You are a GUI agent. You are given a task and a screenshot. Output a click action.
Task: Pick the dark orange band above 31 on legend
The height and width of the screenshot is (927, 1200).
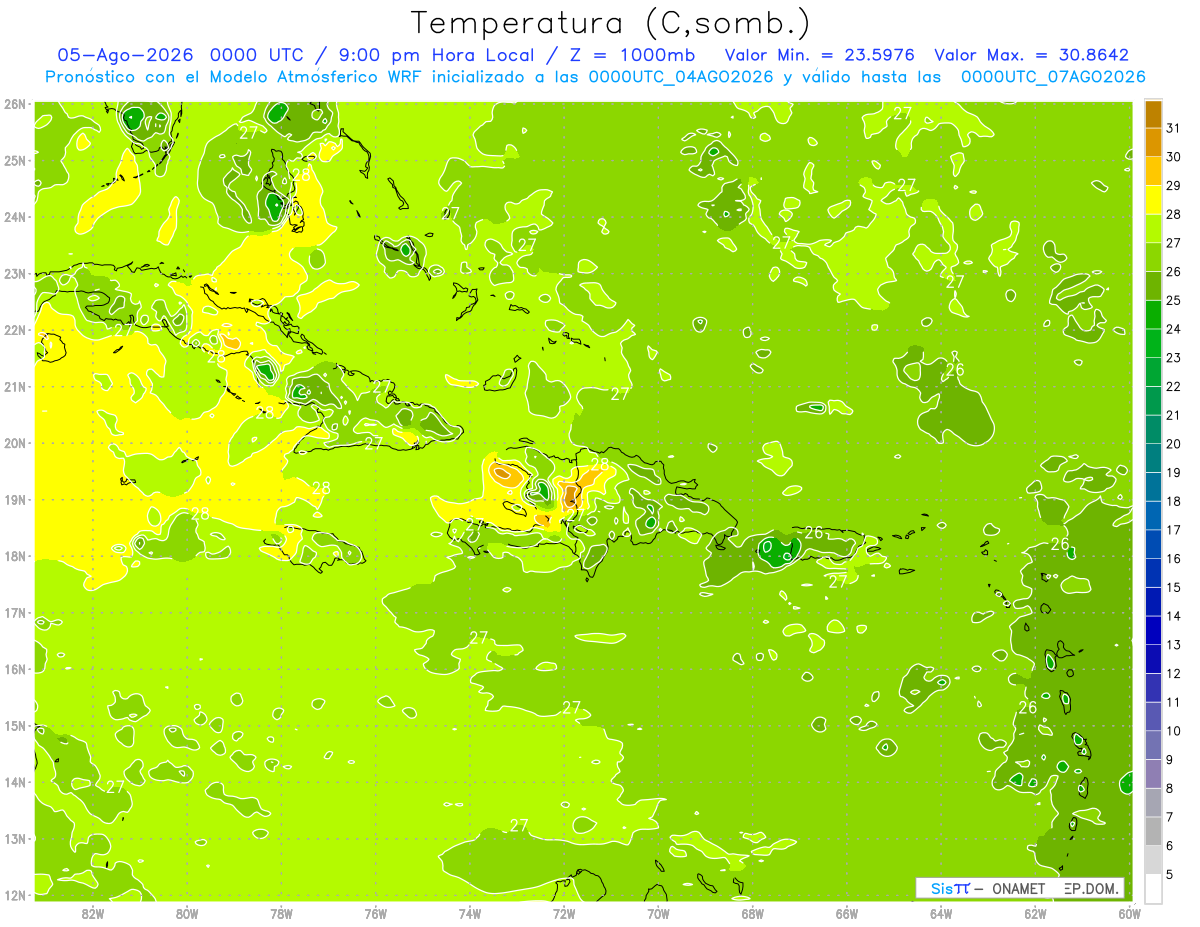click(1153, 114)
